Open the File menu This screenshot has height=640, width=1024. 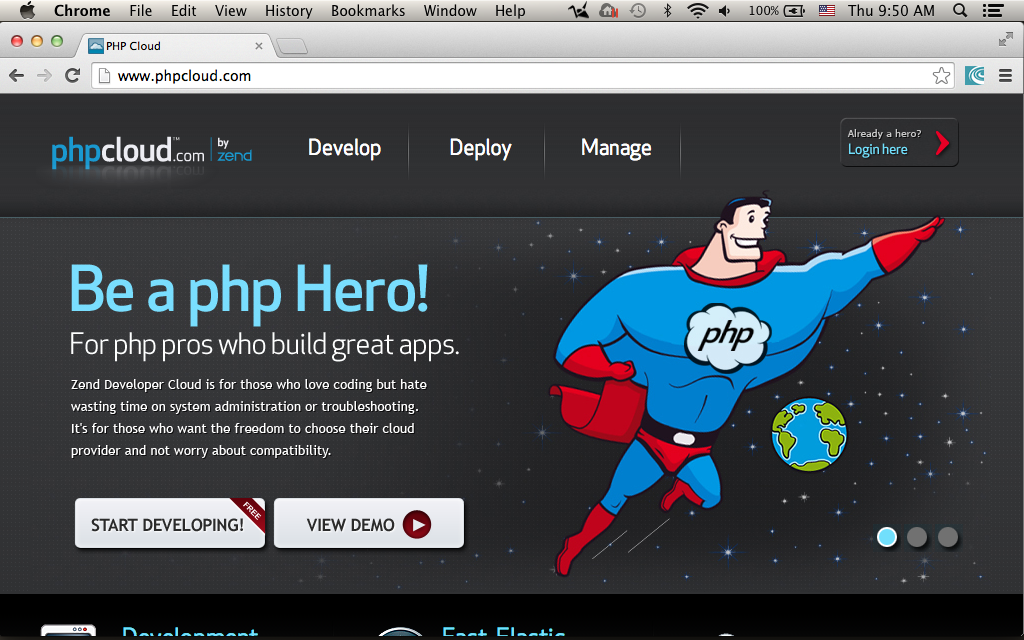140,10
